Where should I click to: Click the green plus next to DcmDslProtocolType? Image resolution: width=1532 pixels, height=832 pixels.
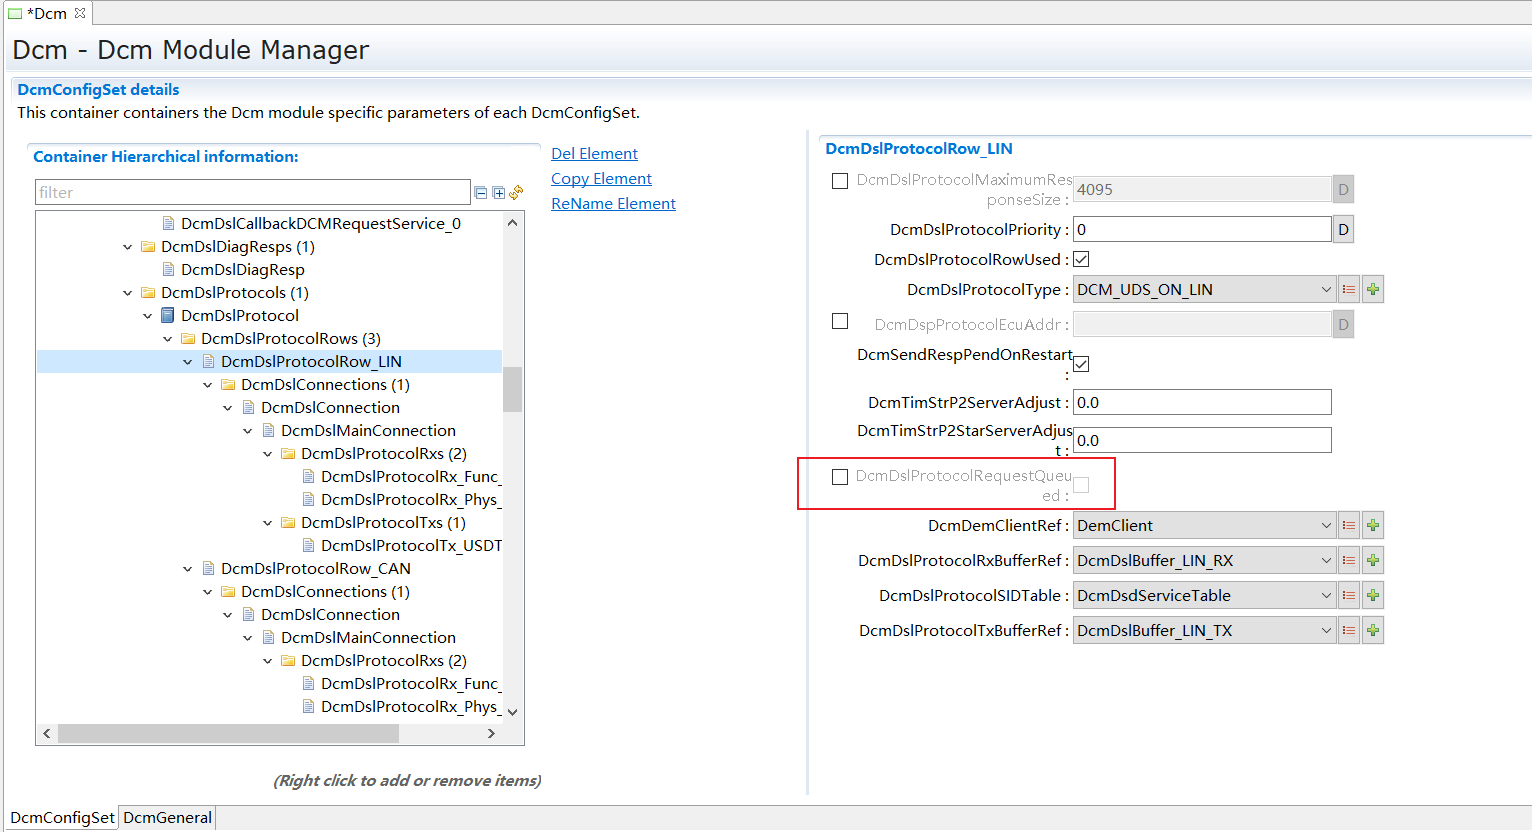pyautogui.click(x=1373, y=290)
